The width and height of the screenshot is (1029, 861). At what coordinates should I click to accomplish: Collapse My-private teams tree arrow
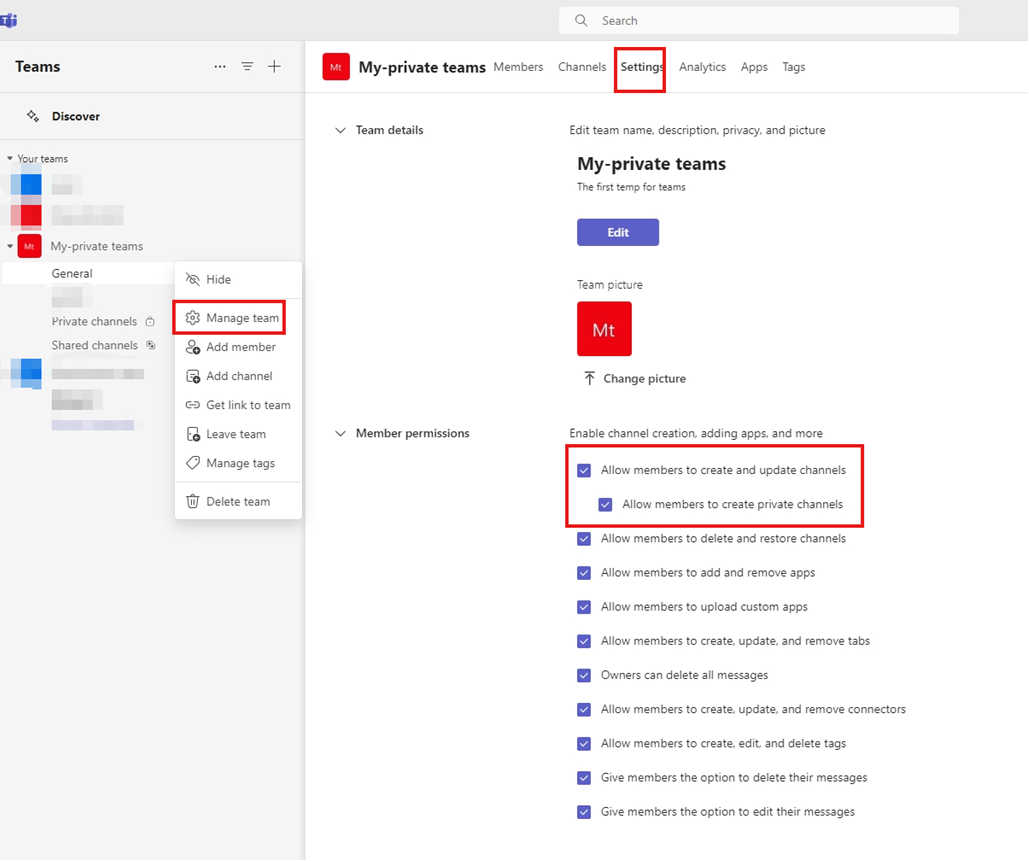pyautogui.click(x=10, y=246)
